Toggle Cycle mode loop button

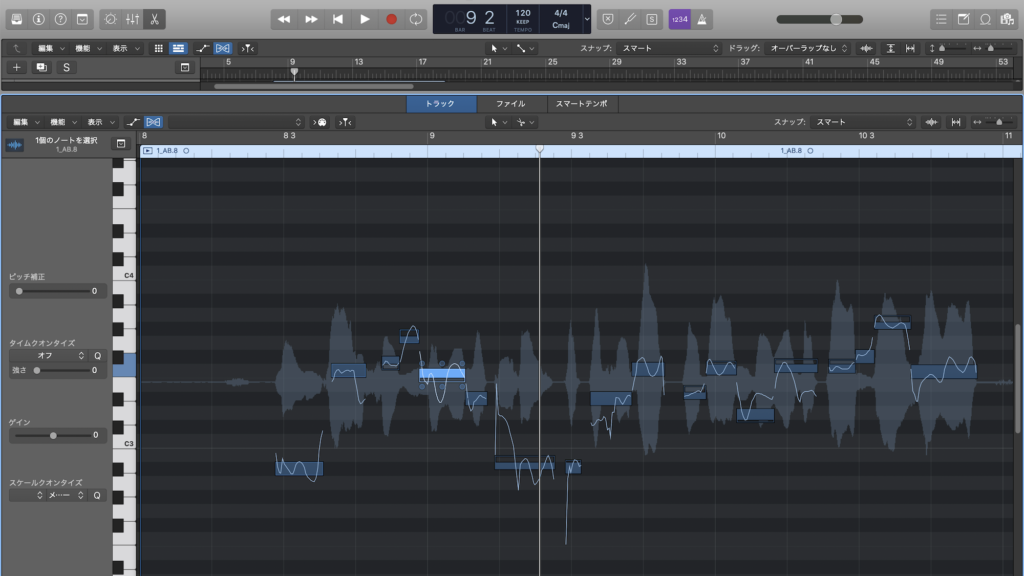pyautogui.click(x=415, y=19)
